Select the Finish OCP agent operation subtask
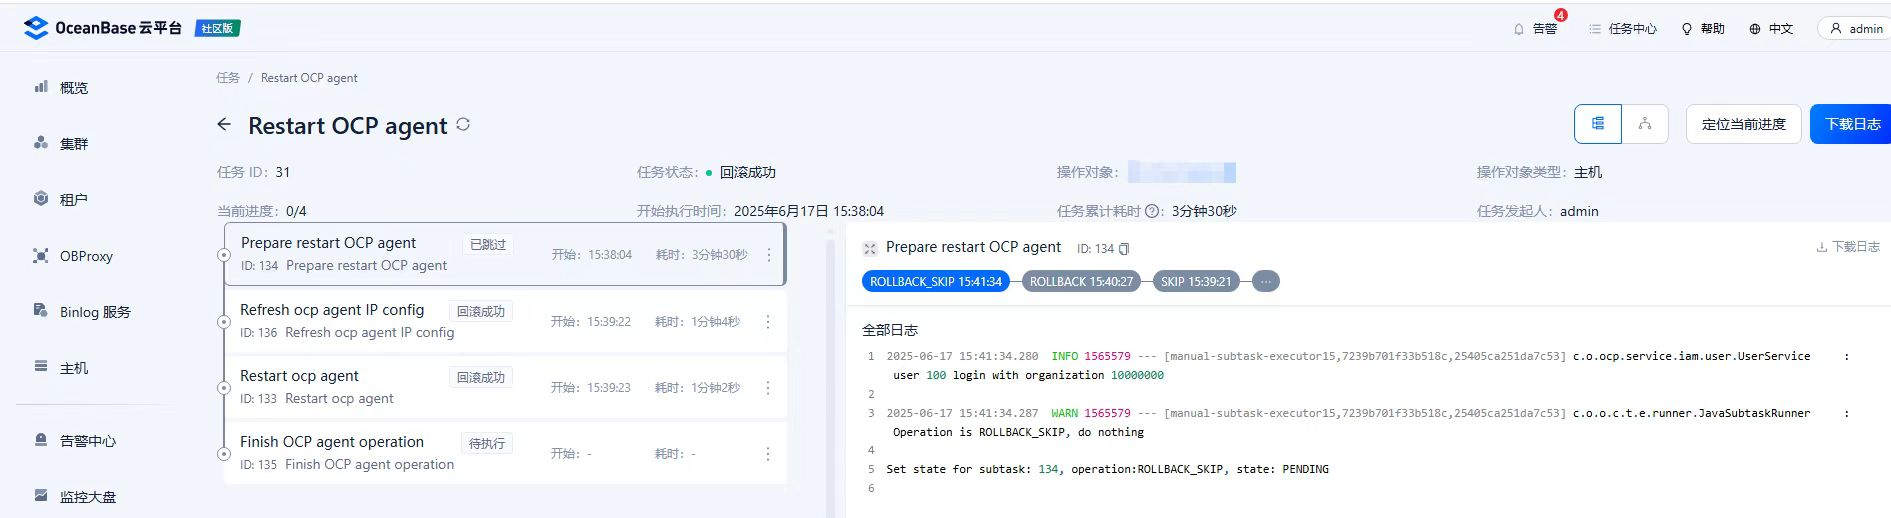The height and width of the screenshot is (518, 1891). coord(505,453)
